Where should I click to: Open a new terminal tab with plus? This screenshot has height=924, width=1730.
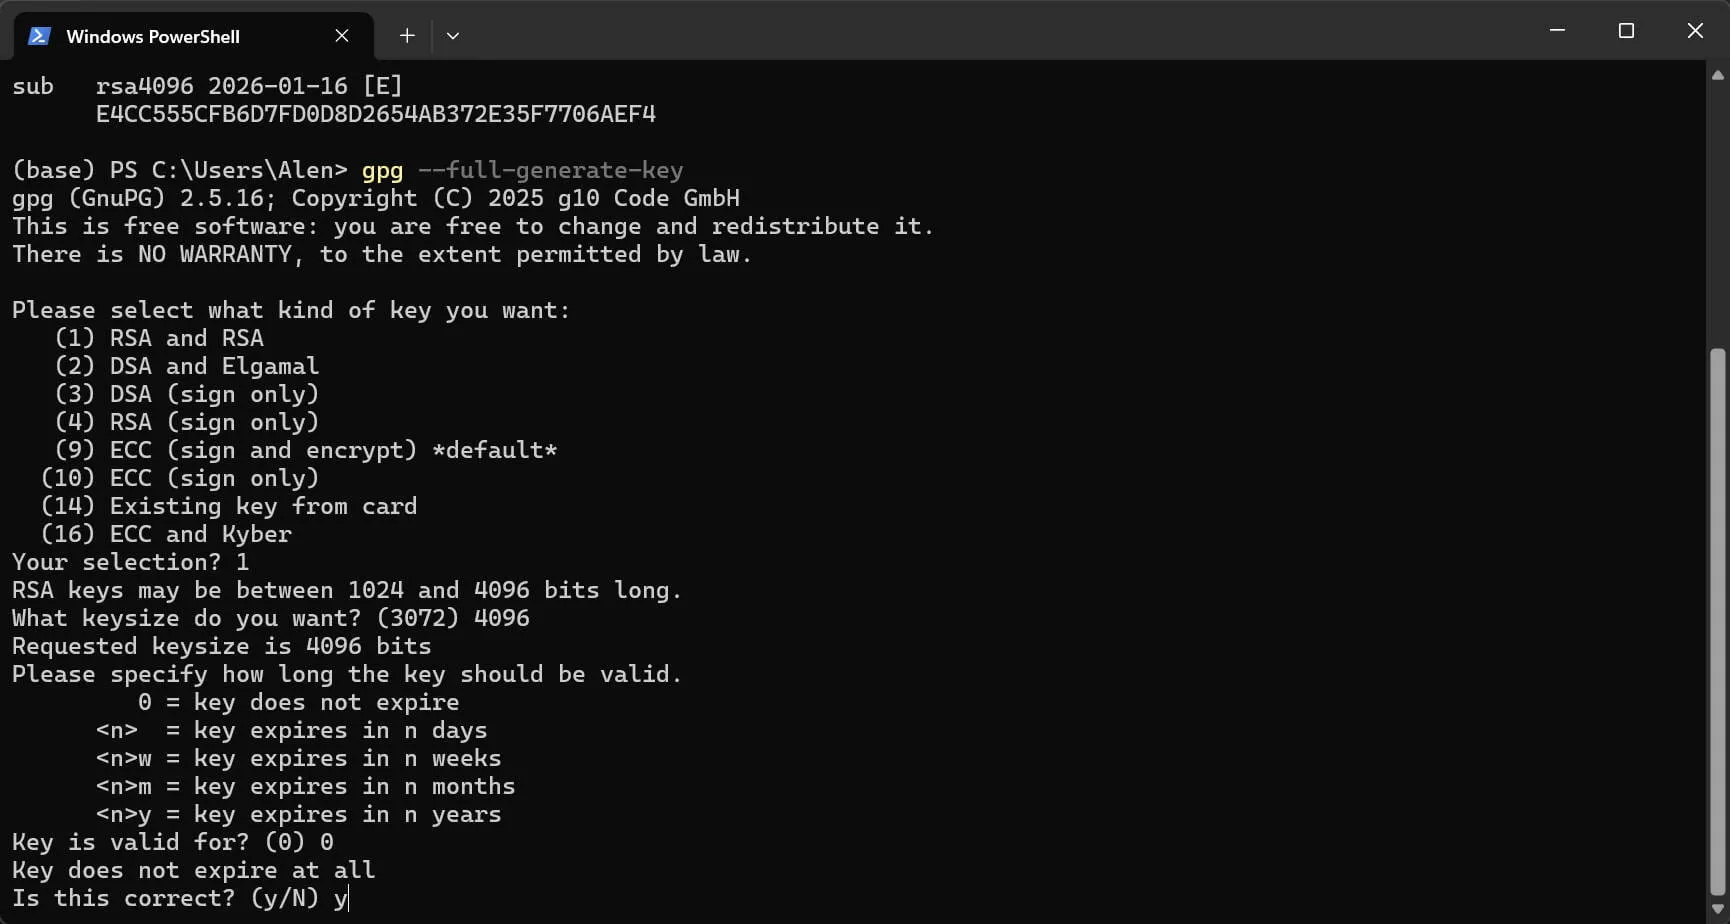coord(407,36)
